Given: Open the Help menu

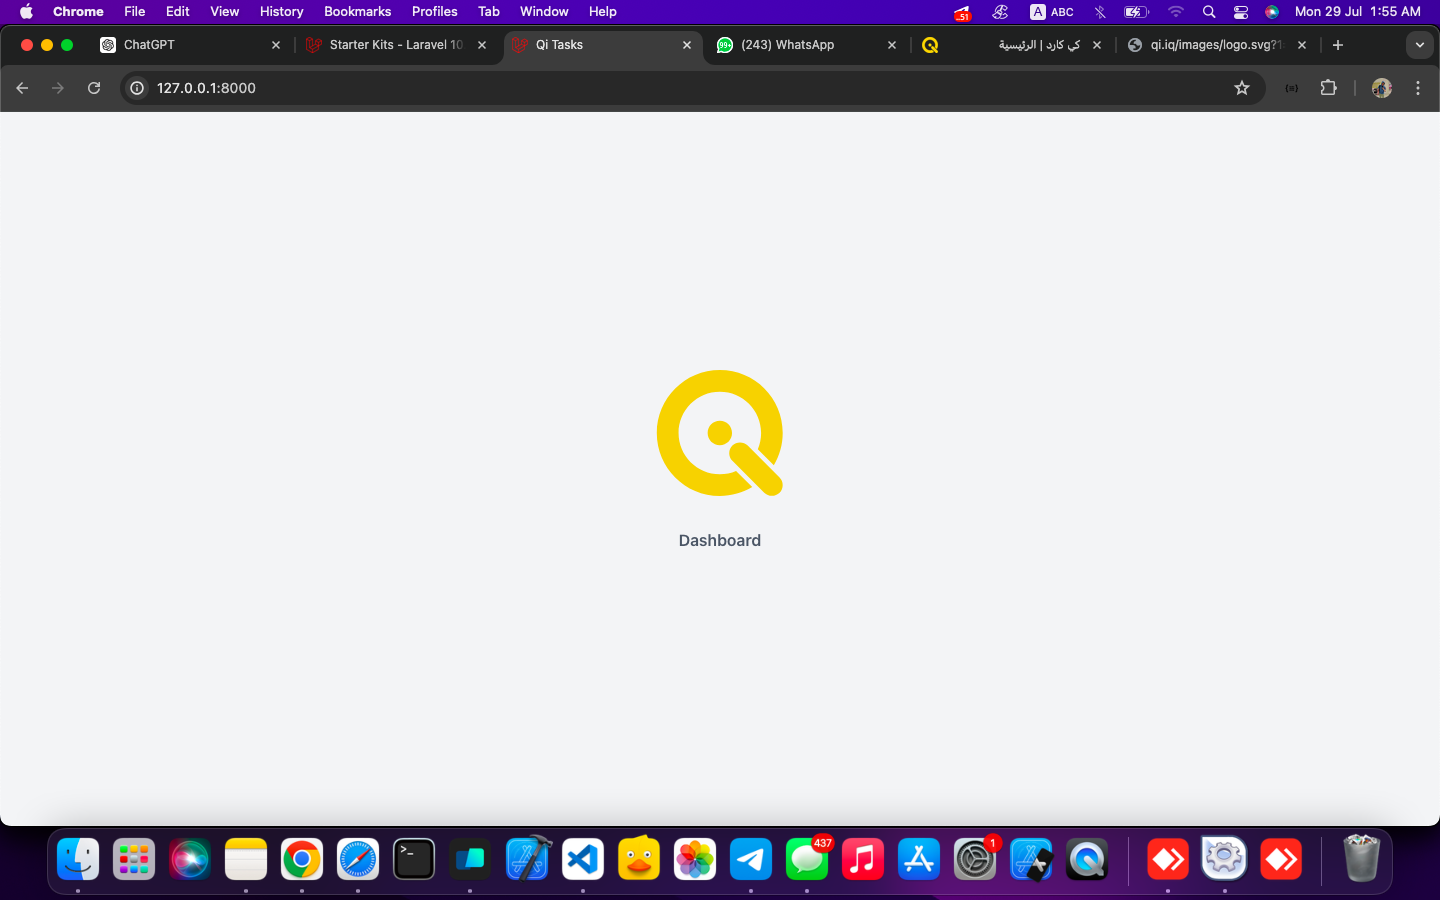Looking at the screenshot, I should point(603,12).
